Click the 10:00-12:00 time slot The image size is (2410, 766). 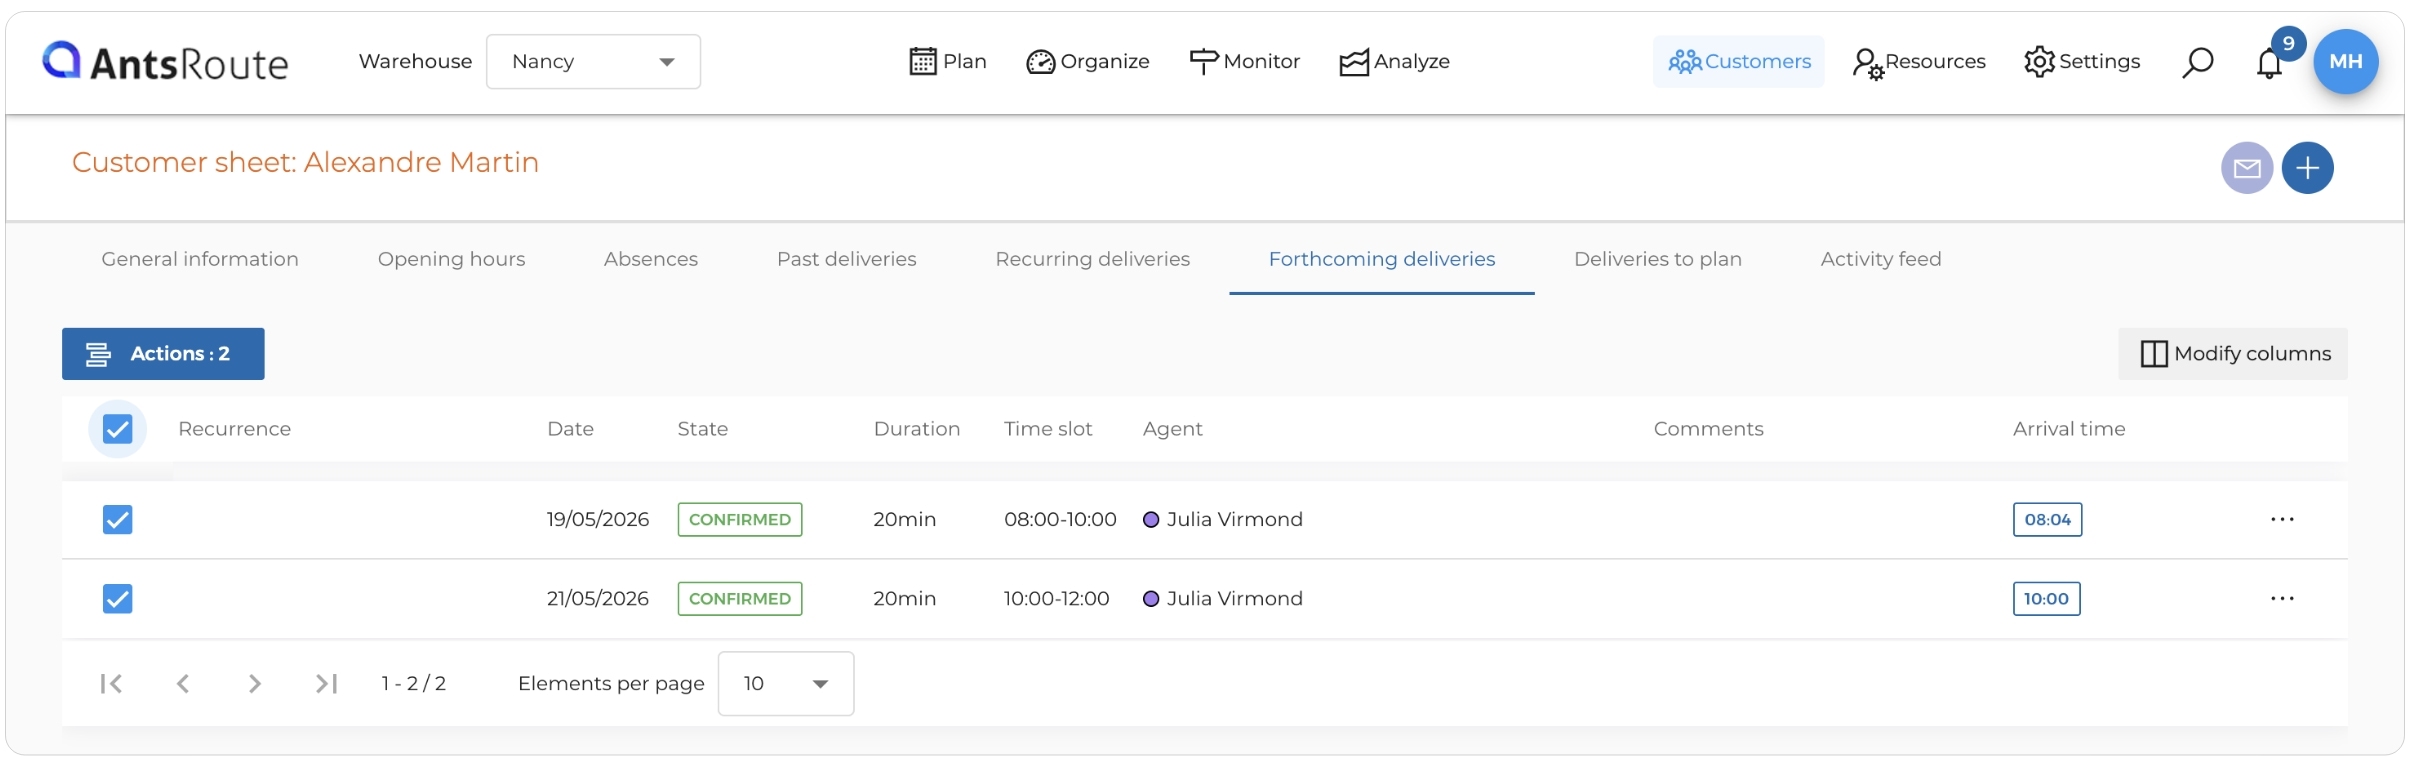[x=1057, y=599]
